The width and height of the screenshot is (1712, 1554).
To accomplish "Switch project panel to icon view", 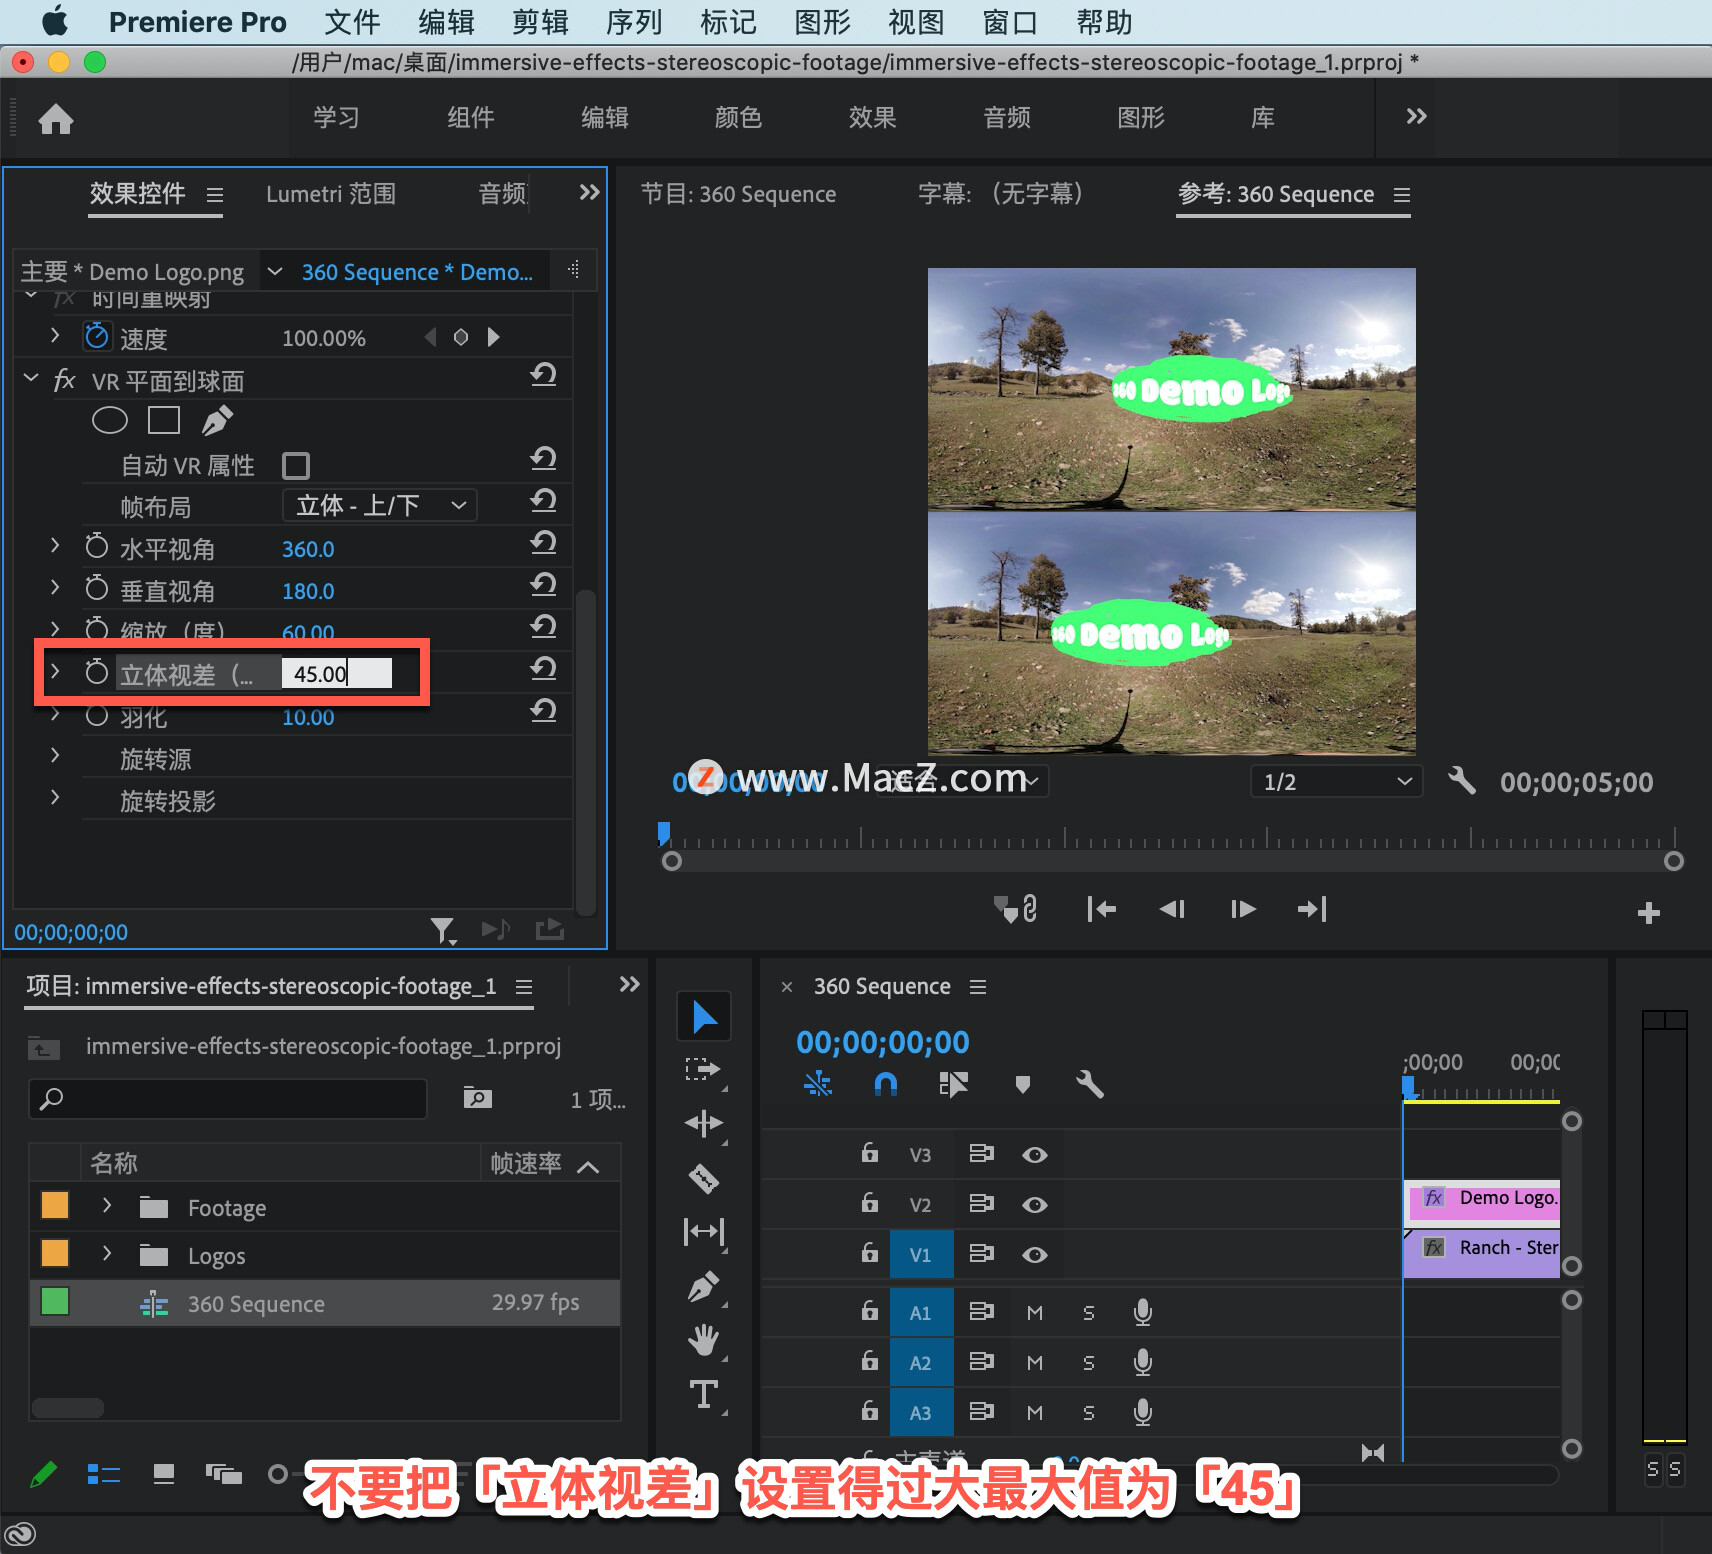I will coord(164,1474).
